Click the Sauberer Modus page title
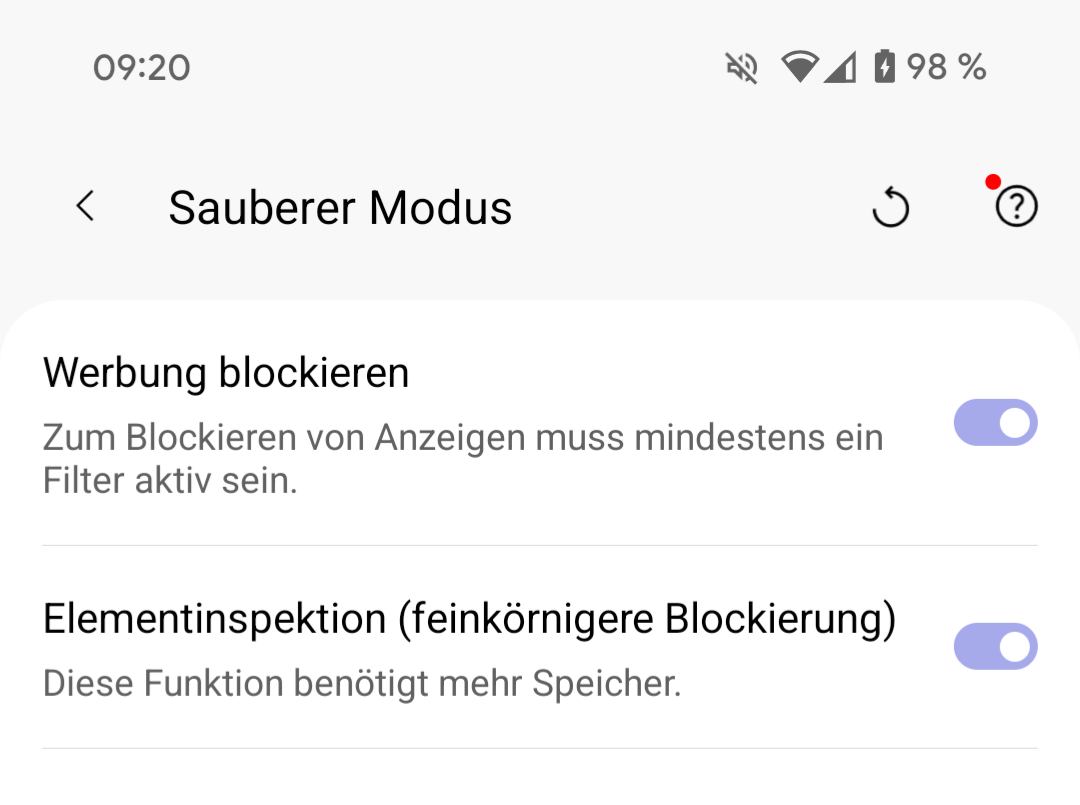The image size is (1080, 805). (340, 208)
